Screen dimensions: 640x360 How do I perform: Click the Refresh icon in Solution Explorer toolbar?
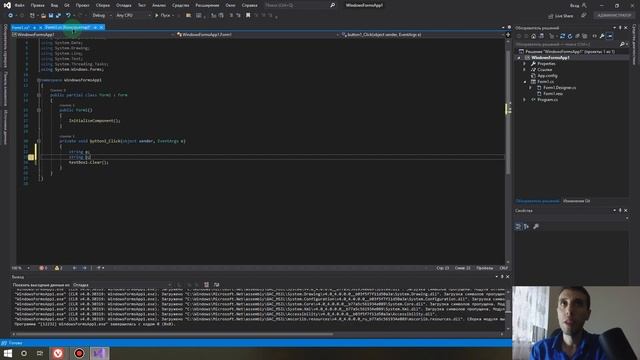pyautogui.click(x=570, y=36)
